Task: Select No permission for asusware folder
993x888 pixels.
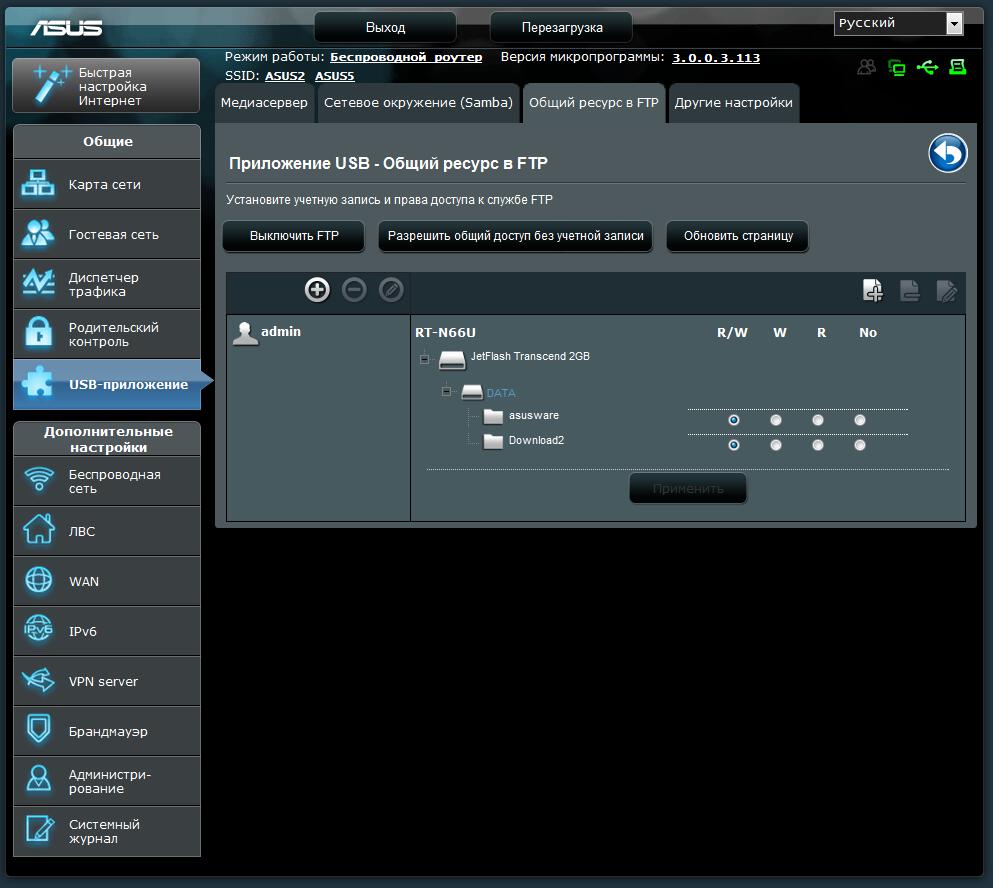Action: (860, 420)
